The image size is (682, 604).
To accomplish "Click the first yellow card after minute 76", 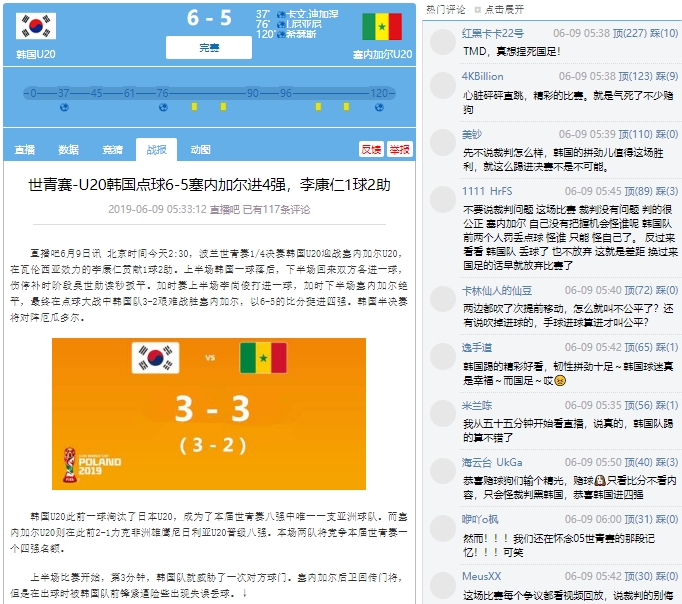I will point(194,107).
